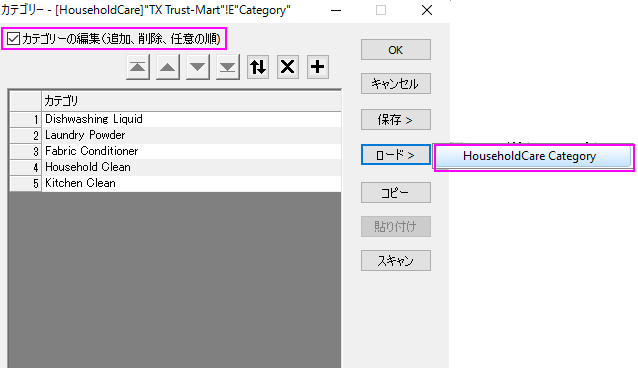The width and height of the screenshot is (638, 368).
Task: Open the 保存 > submenu
Action: [395, 120]
